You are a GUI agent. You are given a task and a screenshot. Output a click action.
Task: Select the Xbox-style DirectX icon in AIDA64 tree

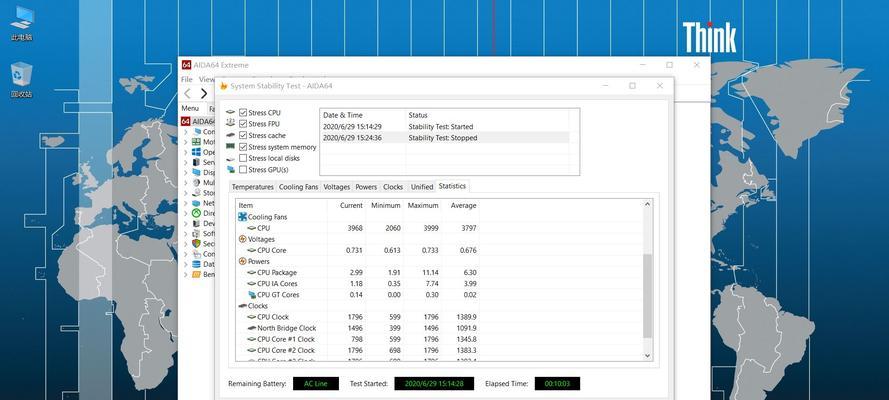196,213
